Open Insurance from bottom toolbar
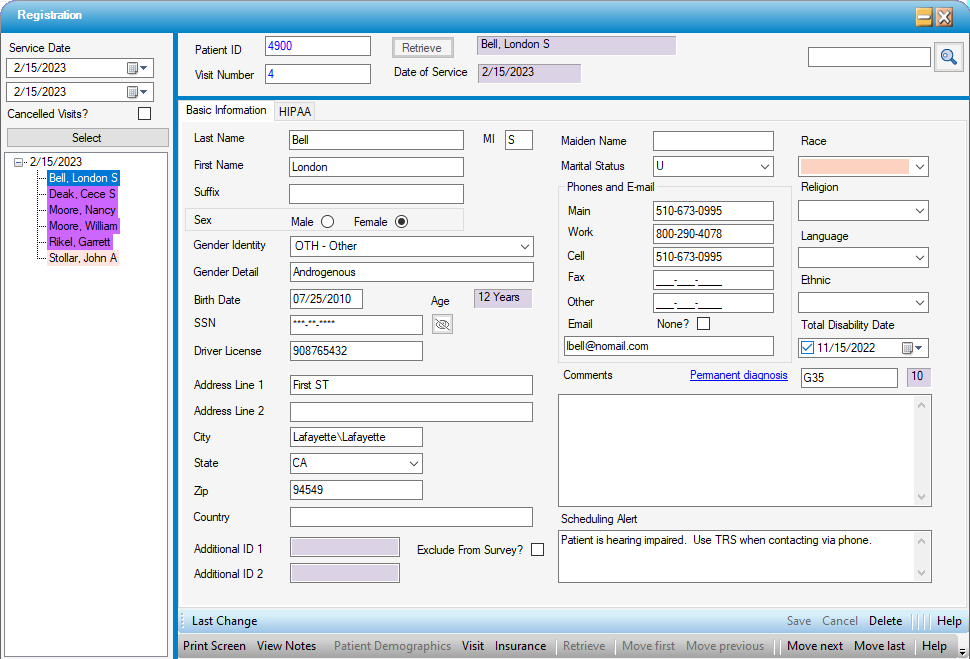The width and height of the screenshot is (970, 659). point(520,646)
